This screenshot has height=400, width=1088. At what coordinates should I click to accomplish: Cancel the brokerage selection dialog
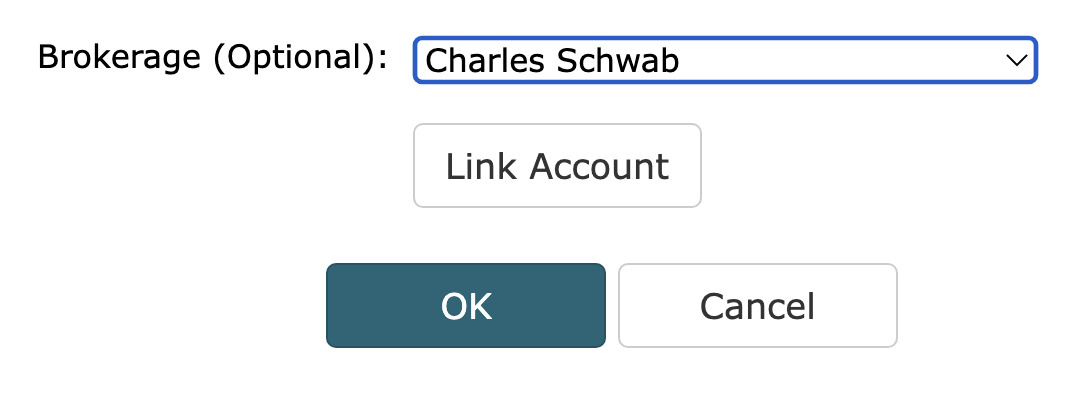tap(757, 306)
